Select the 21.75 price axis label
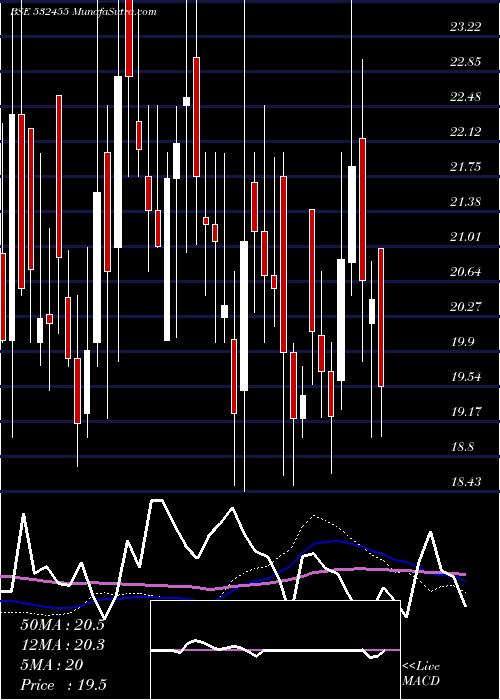 coord(466,167)
